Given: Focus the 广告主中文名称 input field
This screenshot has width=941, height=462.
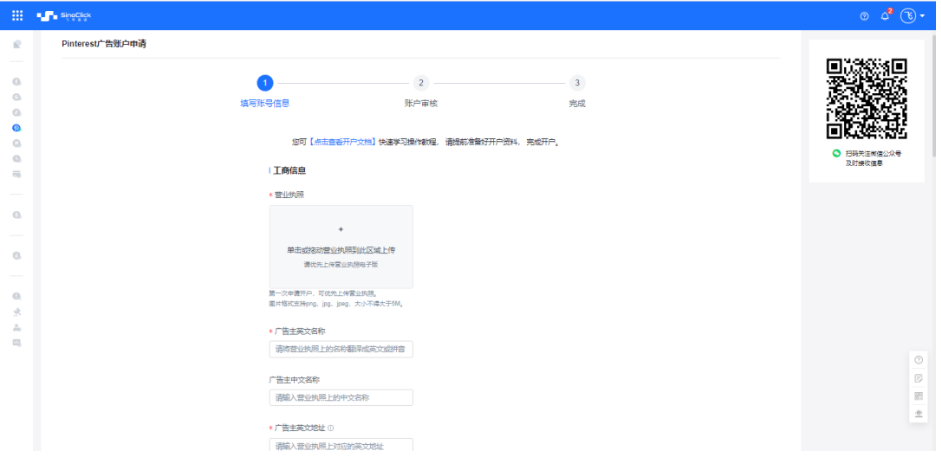Looking at the screenshot, I should point(341,397).
